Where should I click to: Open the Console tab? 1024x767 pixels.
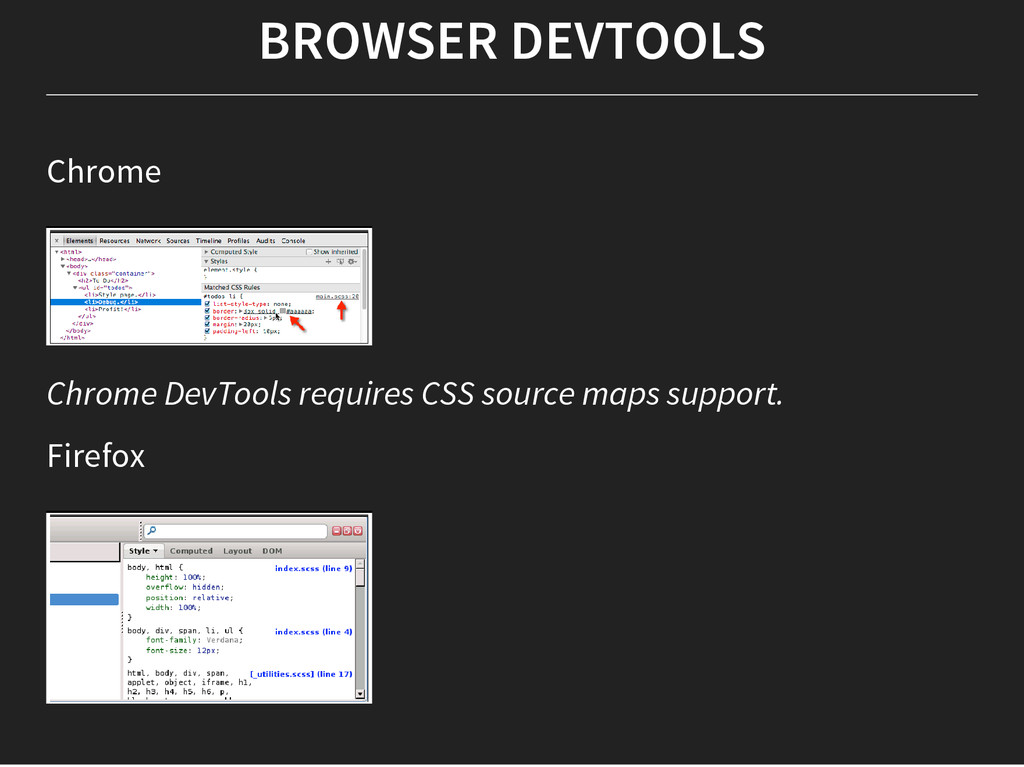click(293, 240)
